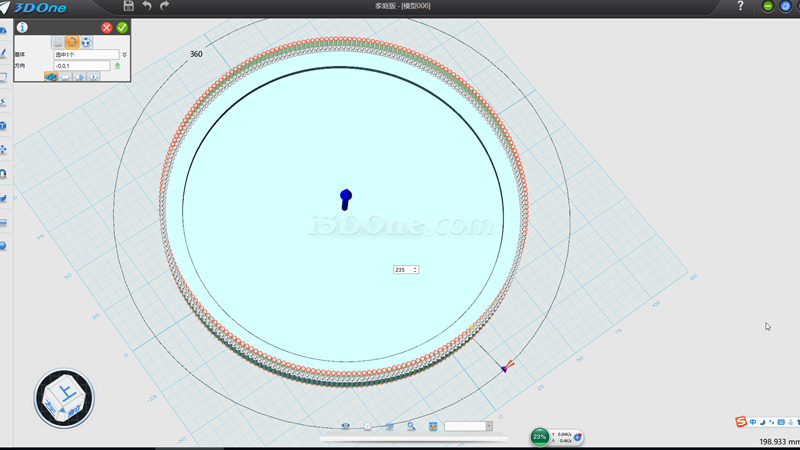Cancel operation with red X button
The height and width of the screenshot is (450, 800).
click(x=107, y=28)
